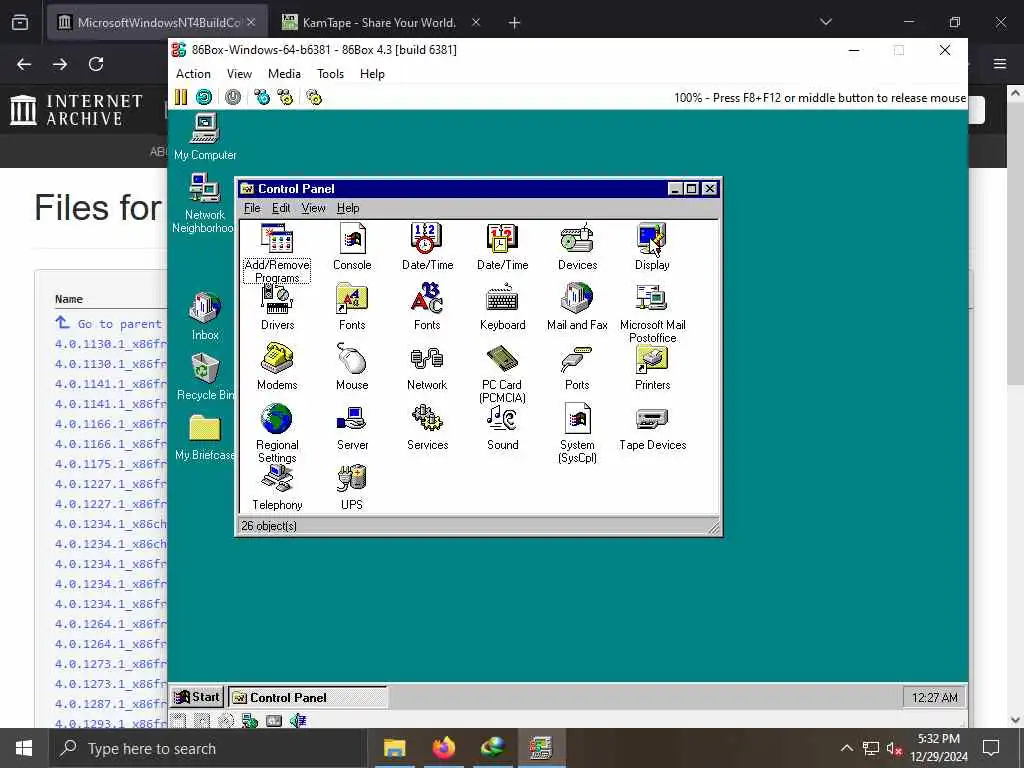Open Control Panel View menu
The image size is (1024, 768).
[x=313, y=208]
